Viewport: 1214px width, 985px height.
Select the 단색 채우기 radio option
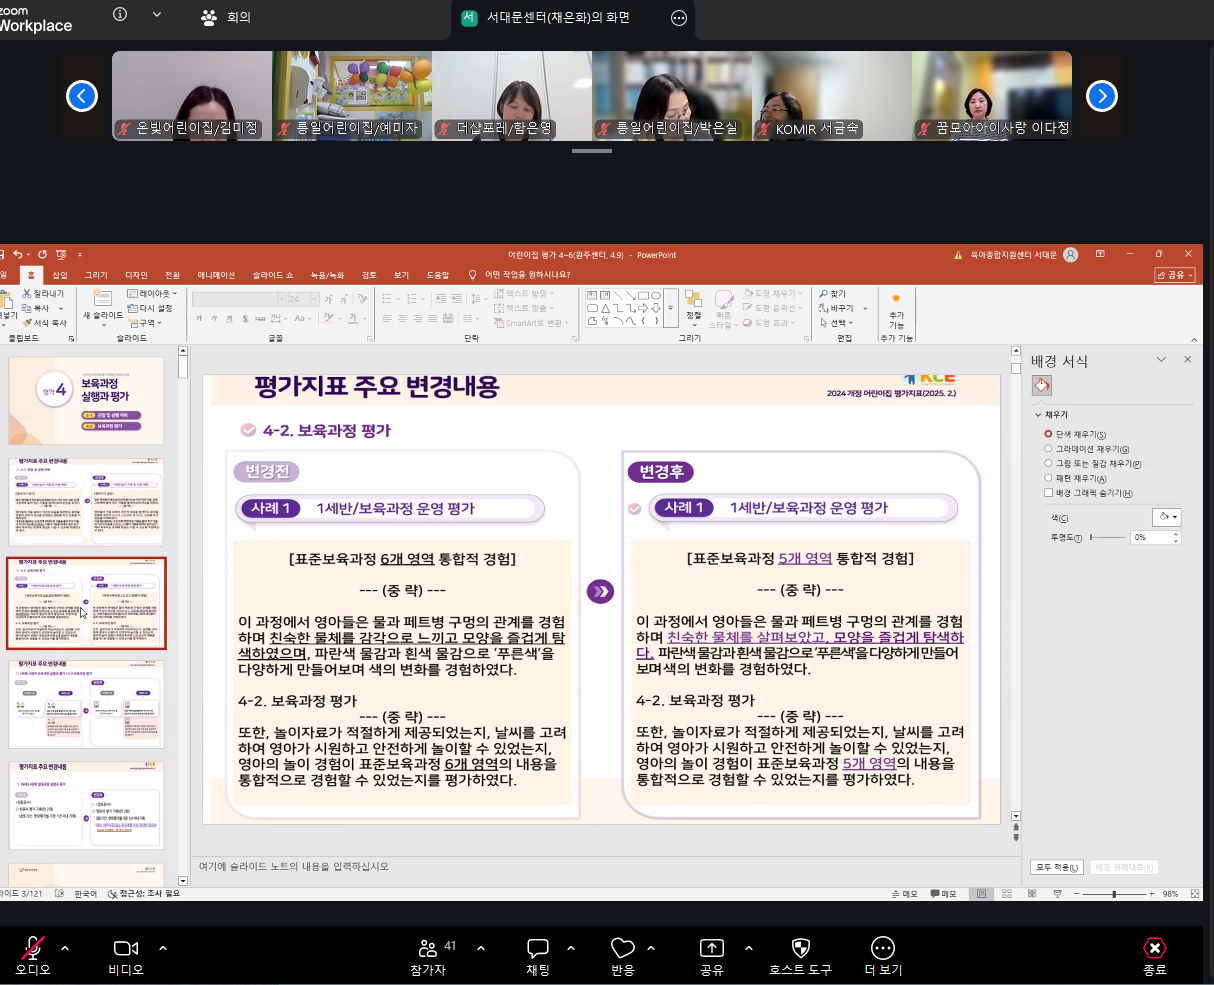coord(1048,435)
